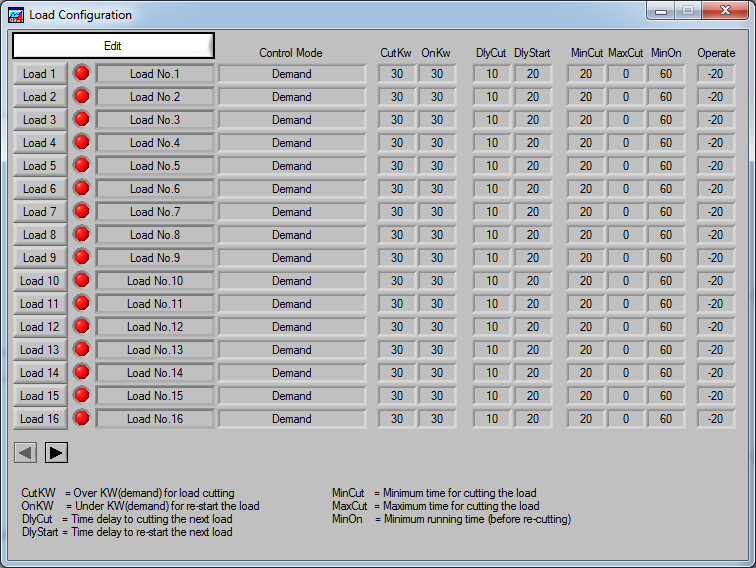Select the Load No.13 name field
The height and width of the screenshot is (568, 756).
tap(155, 350)
